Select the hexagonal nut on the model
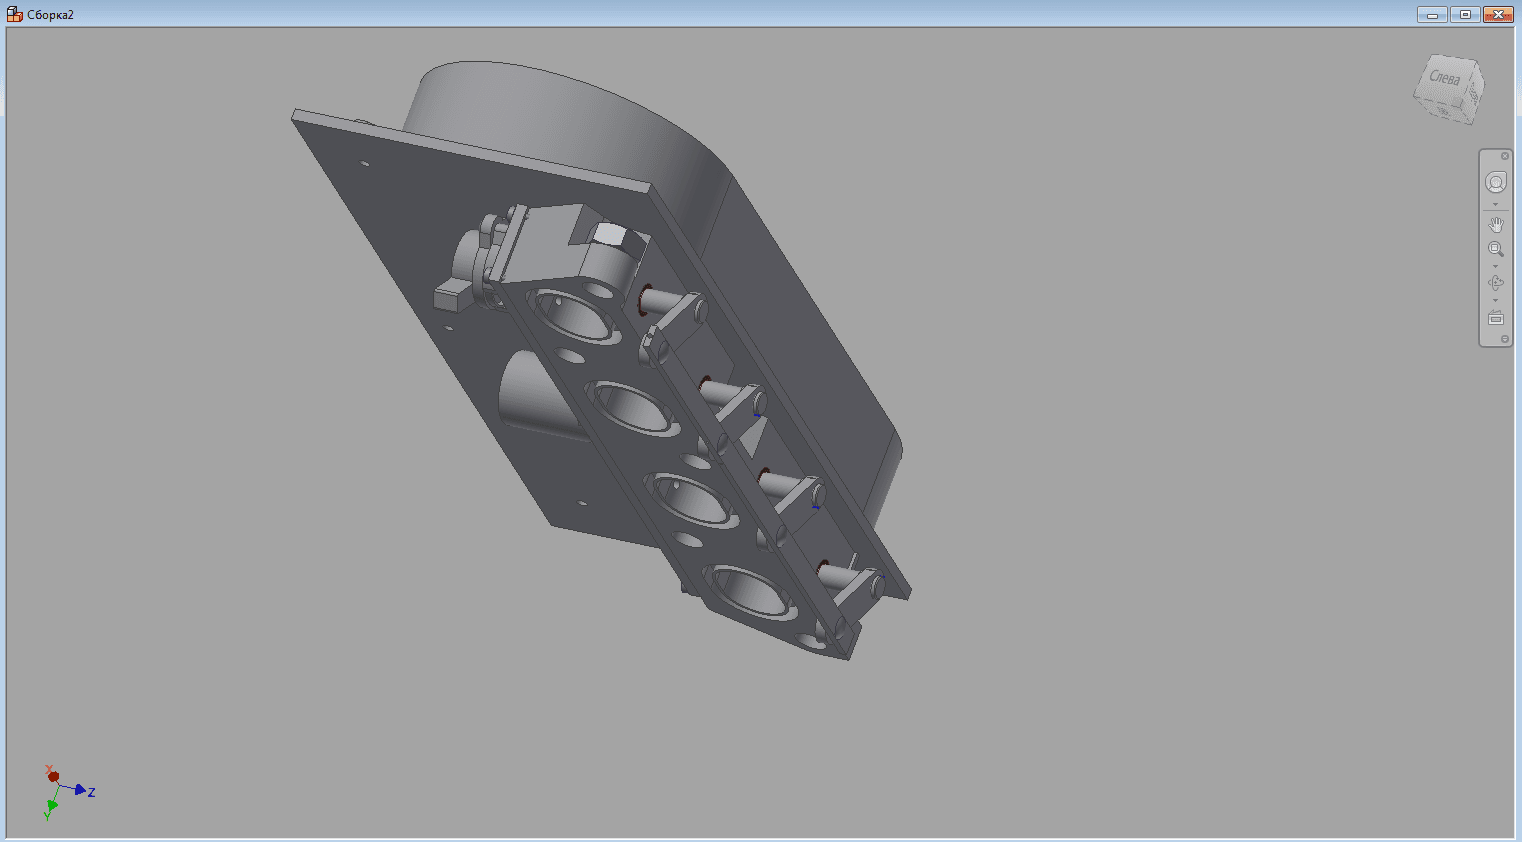Viewport: 1522px width, 842px height. point(608,236)
